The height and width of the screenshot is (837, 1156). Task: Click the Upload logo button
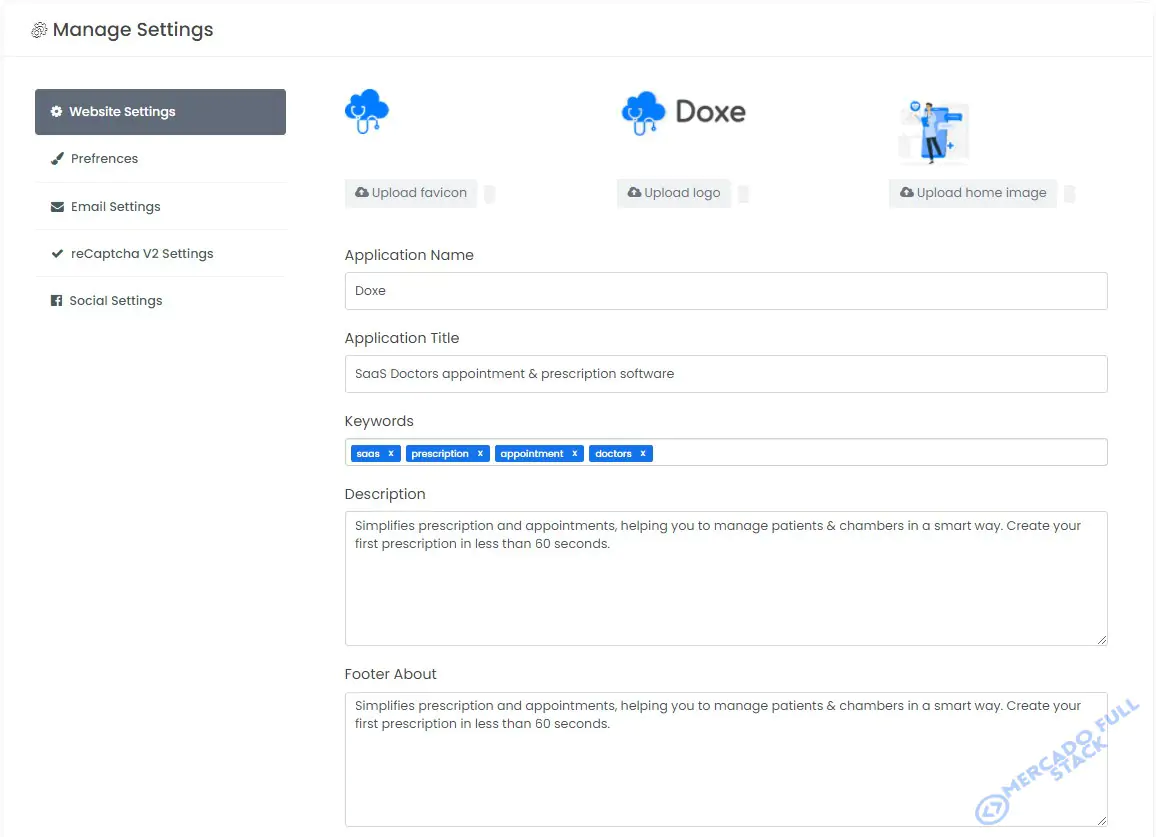point(674,193)
